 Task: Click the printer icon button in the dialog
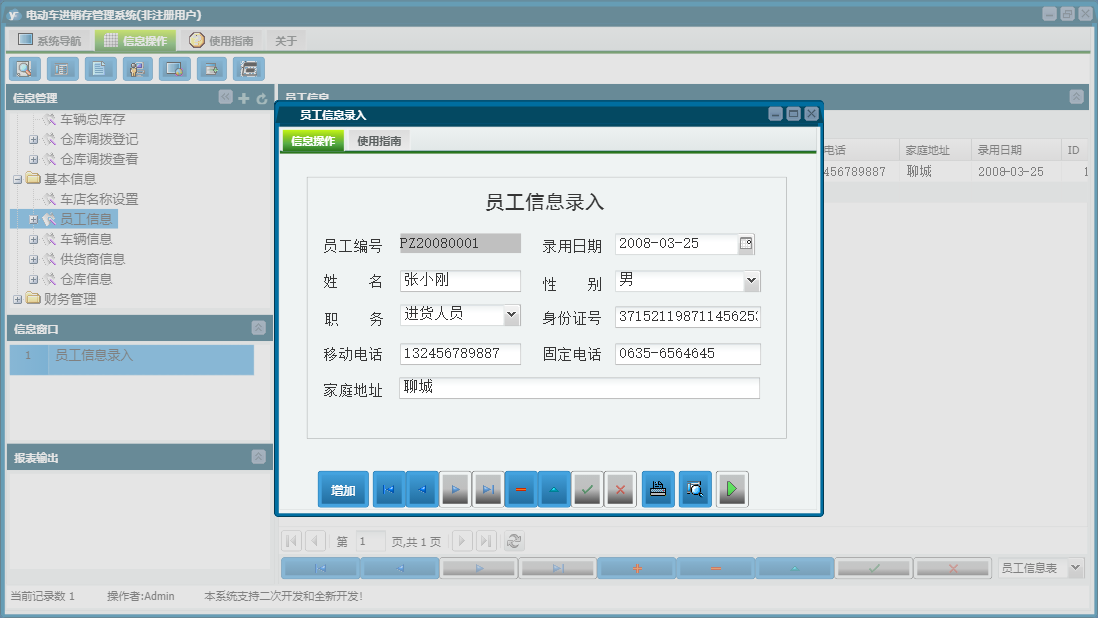[658, 489]
